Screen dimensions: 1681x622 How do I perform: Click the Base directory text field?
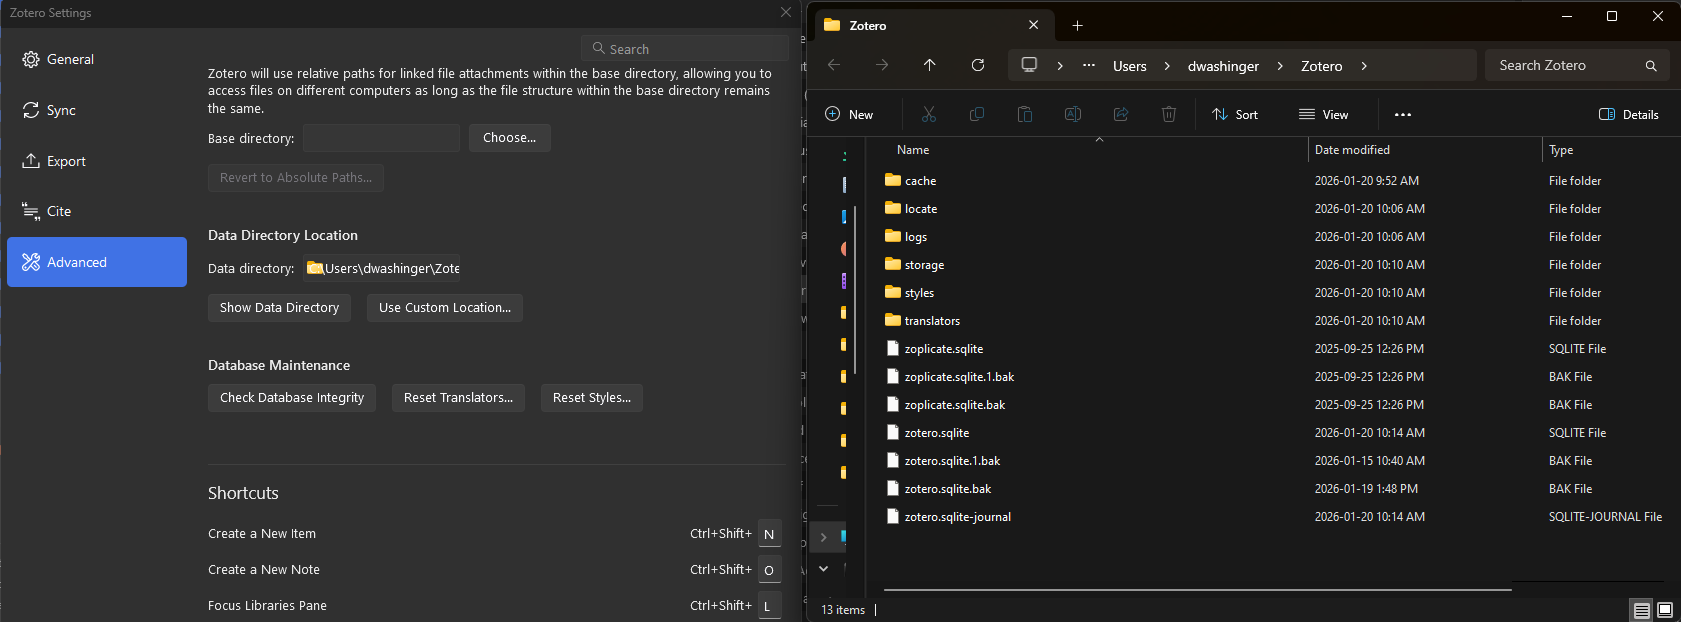click(x=381, y=138)
